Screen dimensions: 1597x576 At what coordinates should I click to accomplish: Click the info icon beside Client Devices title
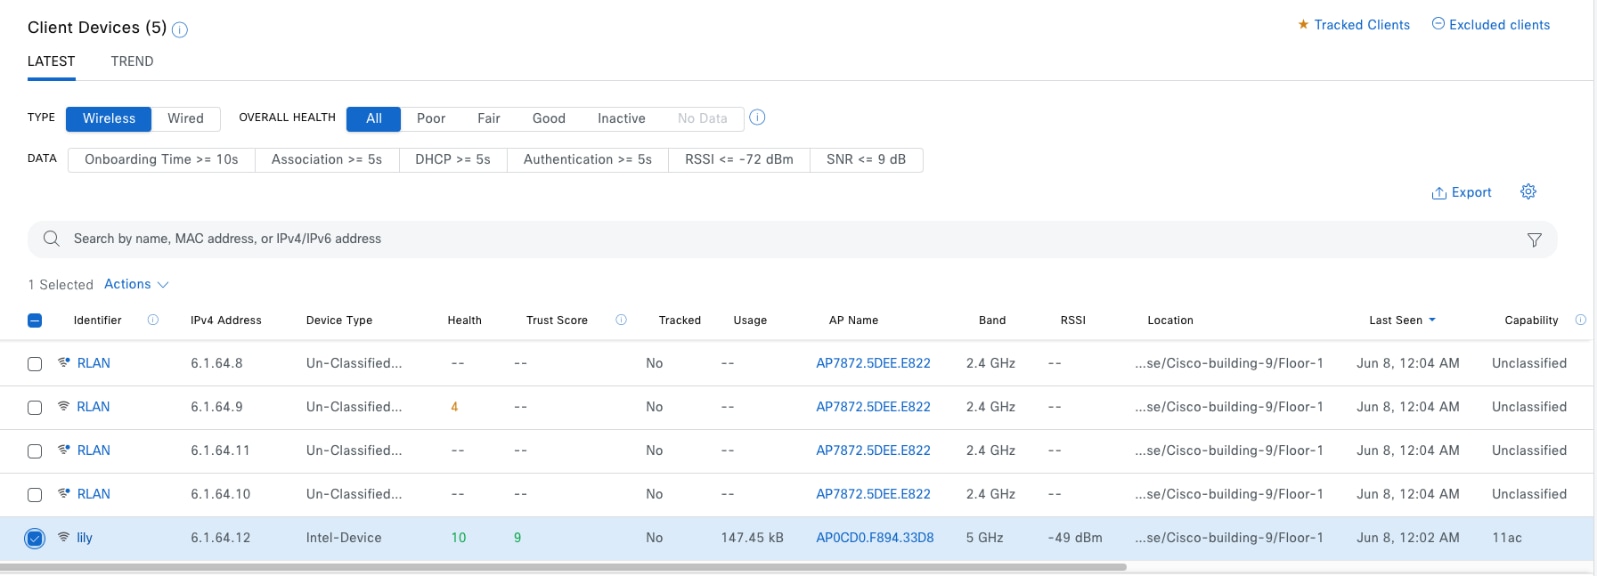click(x=180, y=30)
